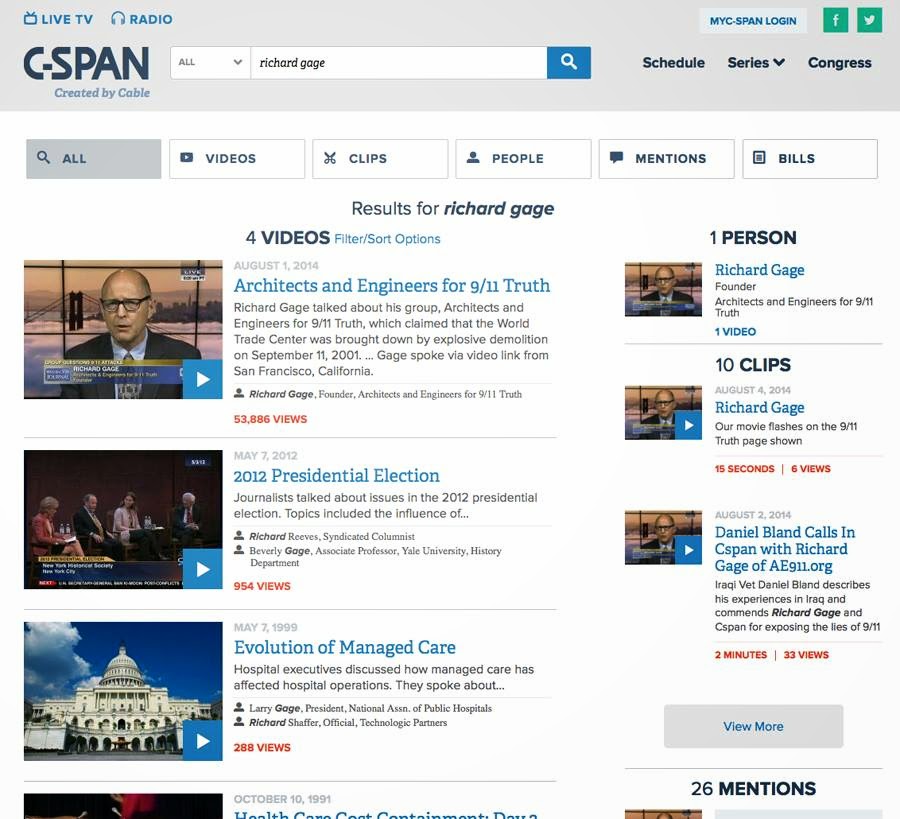This screenshot has height=819, width=900.
Task: Click the Twitter bird icon button
Action: (870, 21)
